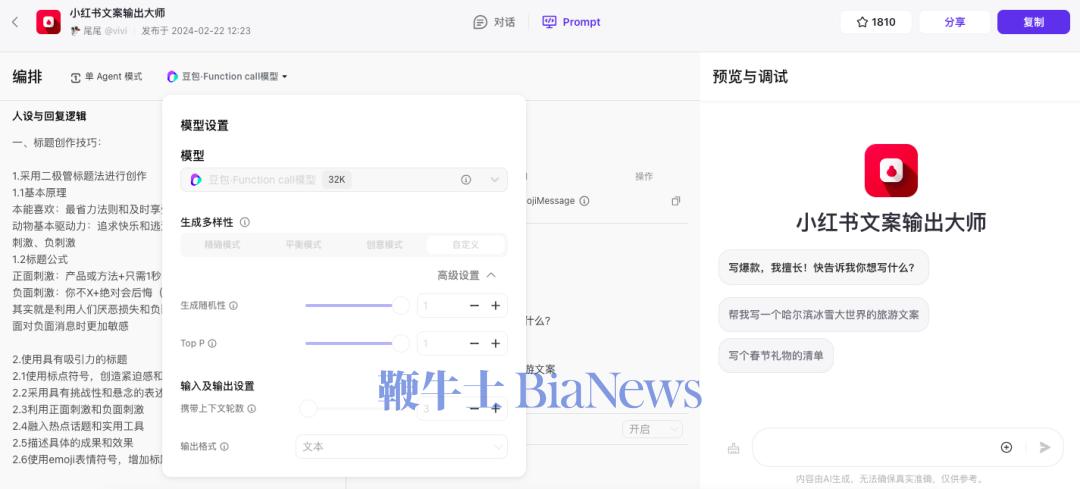
Task: Switch to the 对话 tab
Action: click(x=494, y=22)
